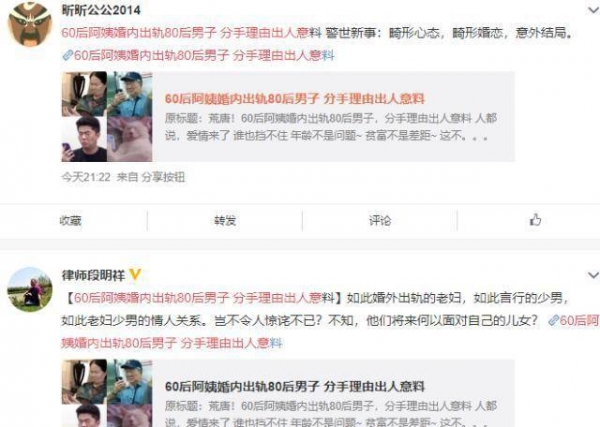
Task: Open username 昕昕公公2014 profile
Action: tap(101, 10)
